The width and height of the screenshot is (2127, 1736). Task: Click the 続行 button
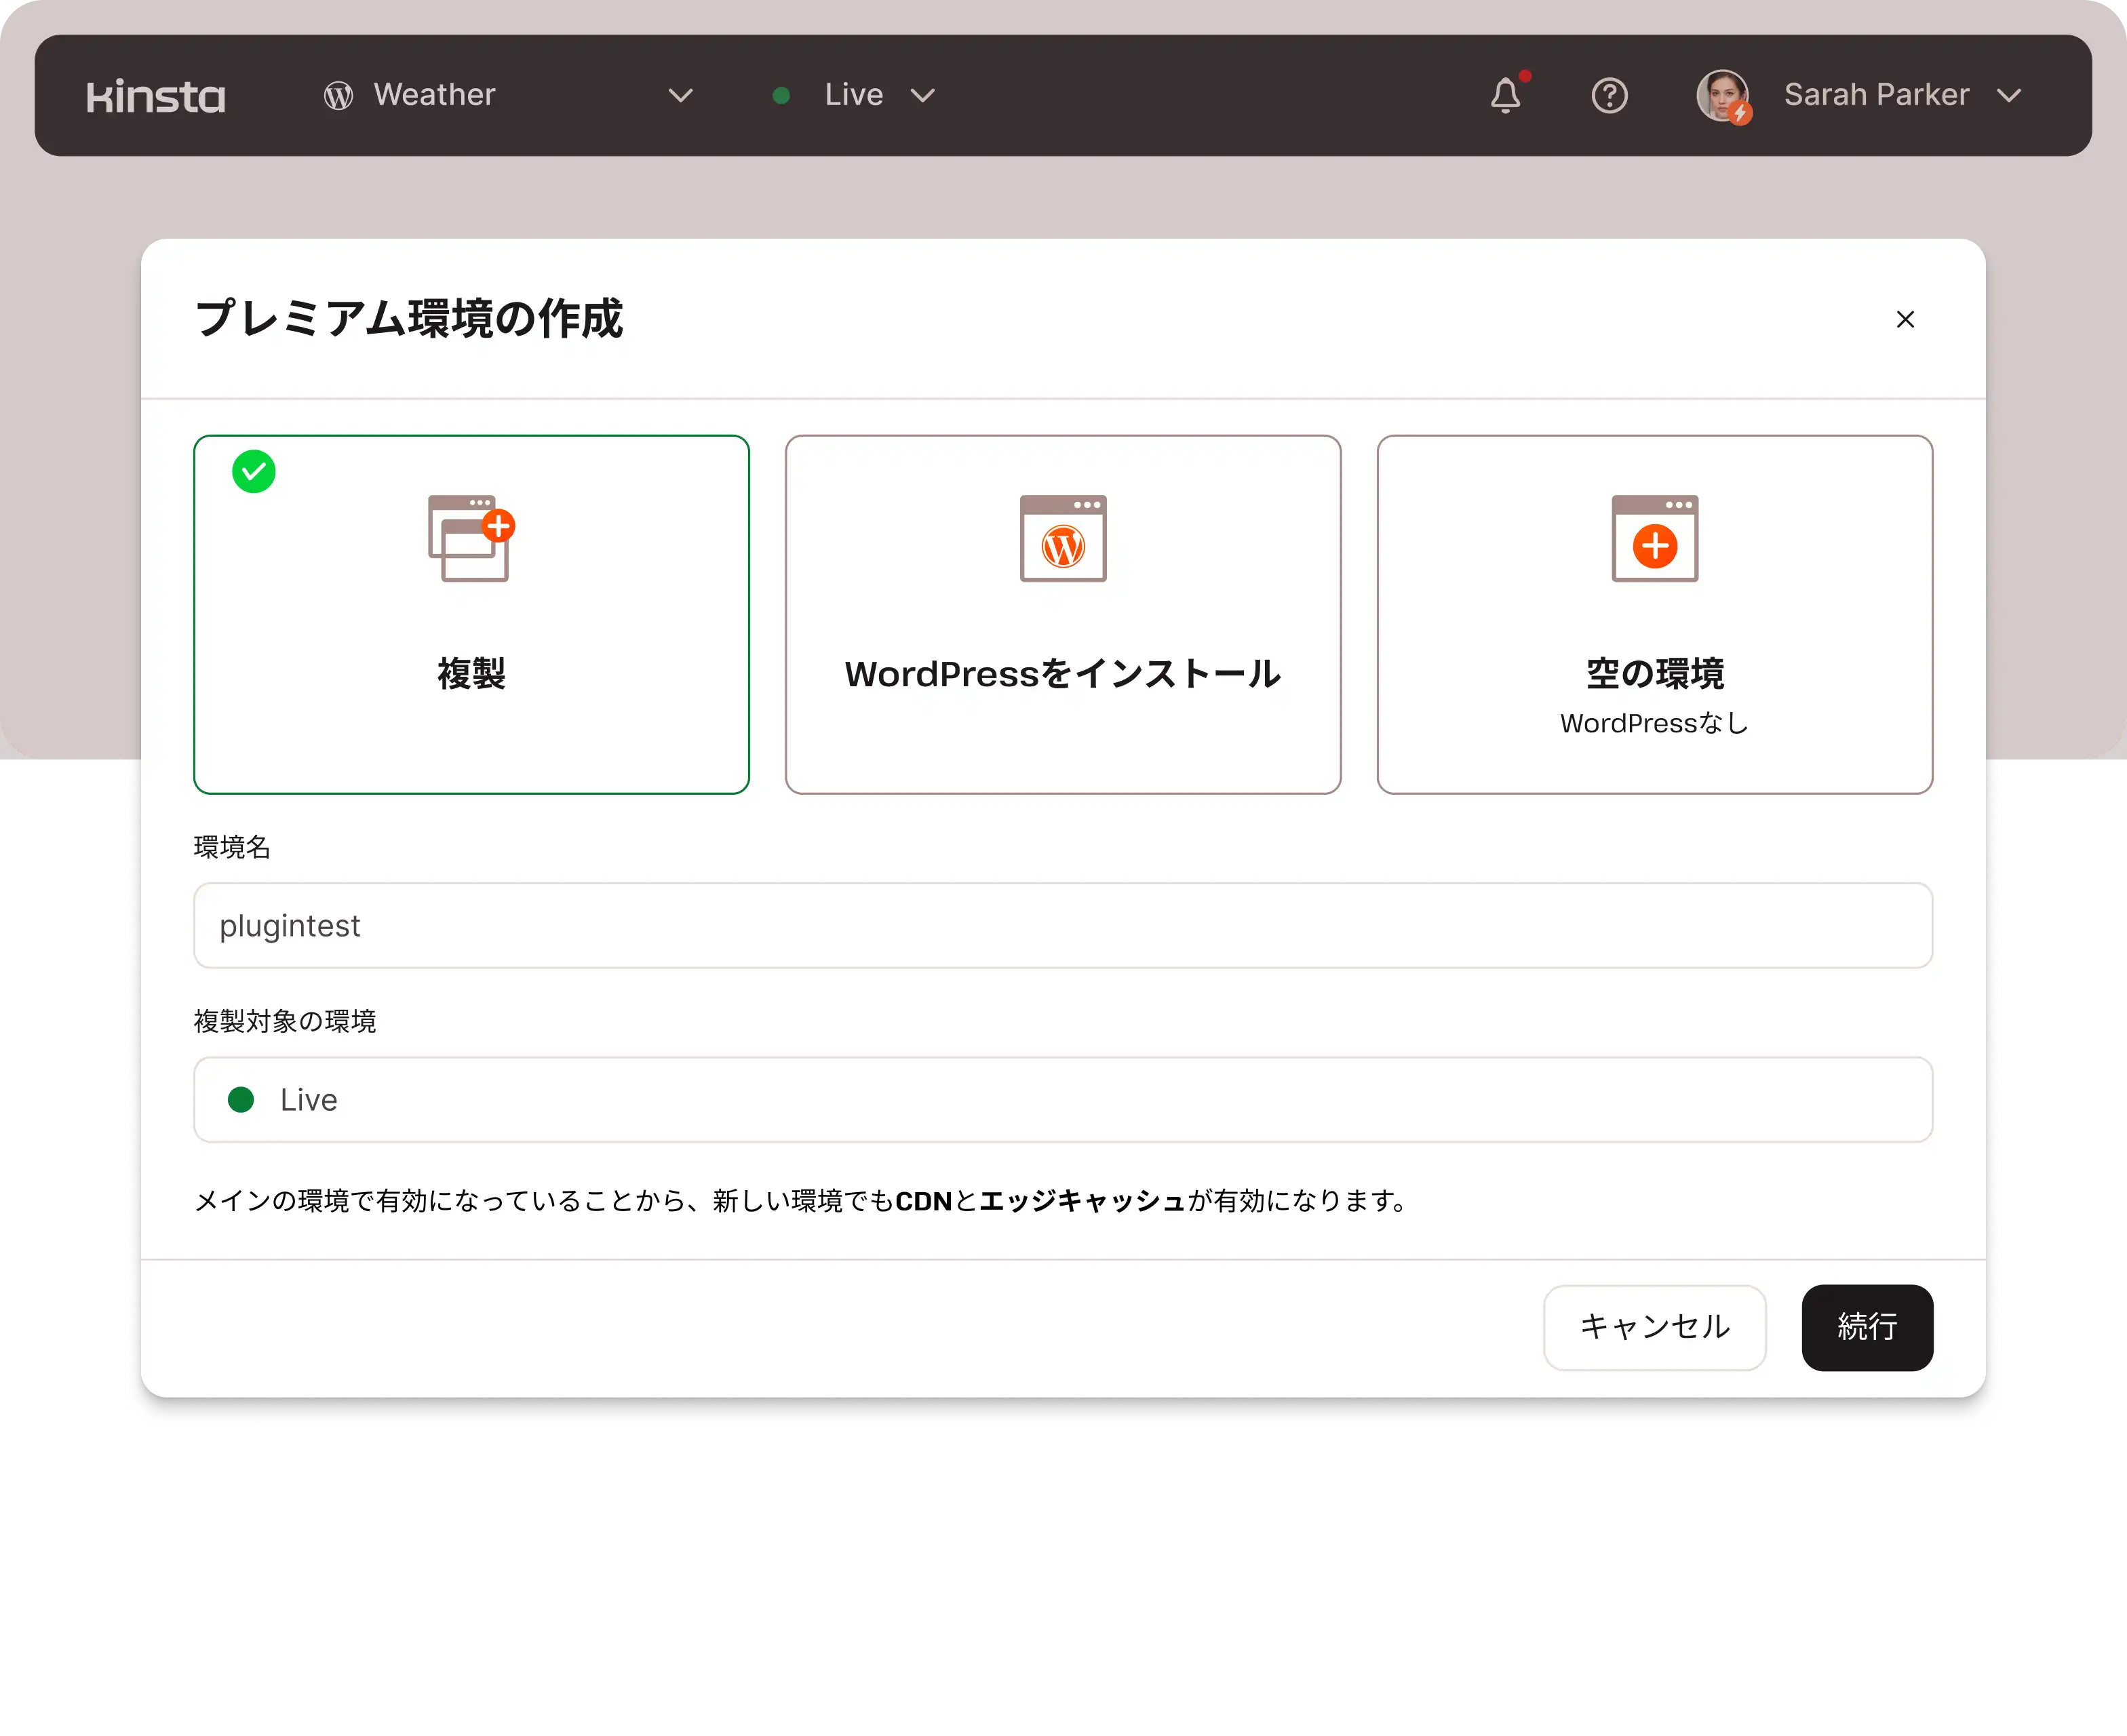1866,1327
